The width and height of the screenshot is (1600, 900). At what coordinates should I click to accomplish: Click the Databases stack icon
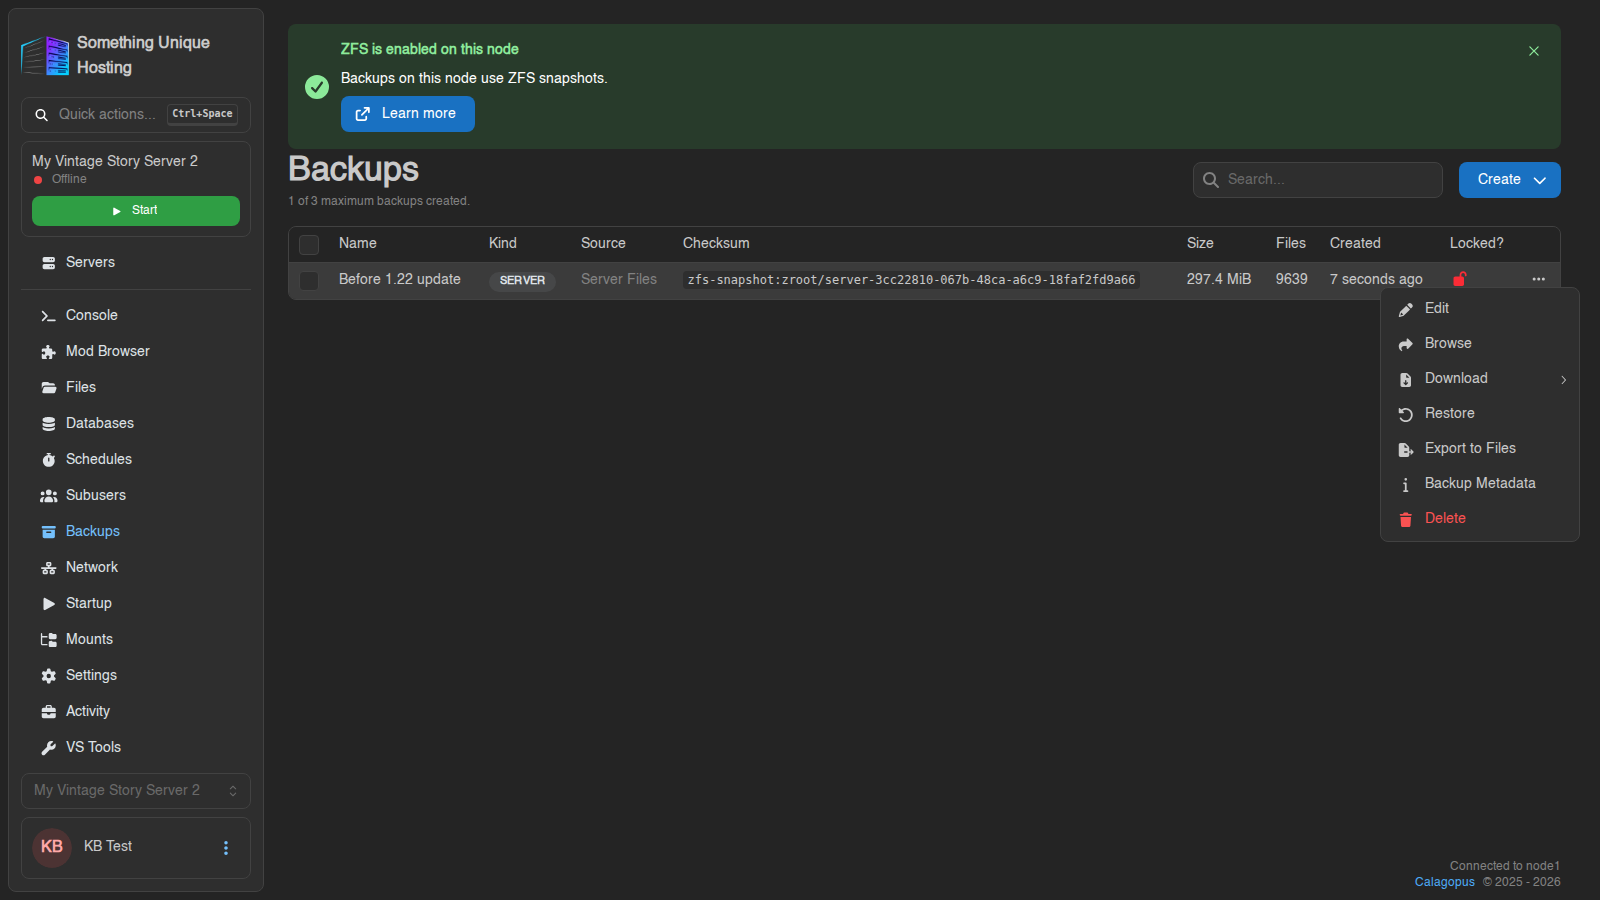click(x=48, y=424)
